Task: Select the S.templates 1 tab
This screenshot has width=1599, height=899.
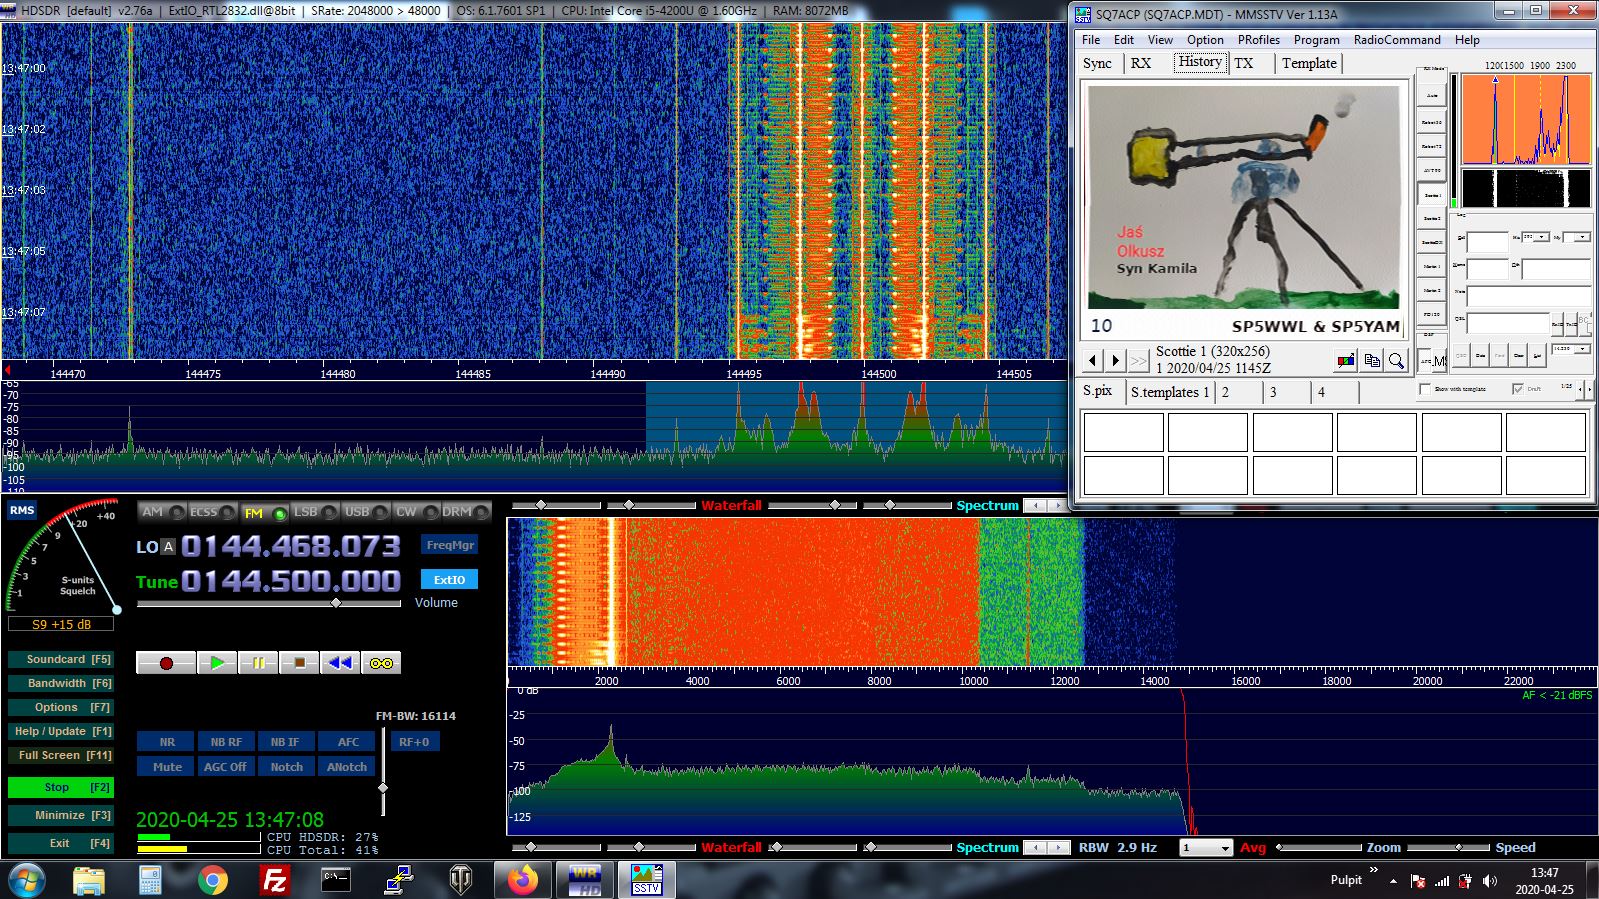Action: [1170, 392]
